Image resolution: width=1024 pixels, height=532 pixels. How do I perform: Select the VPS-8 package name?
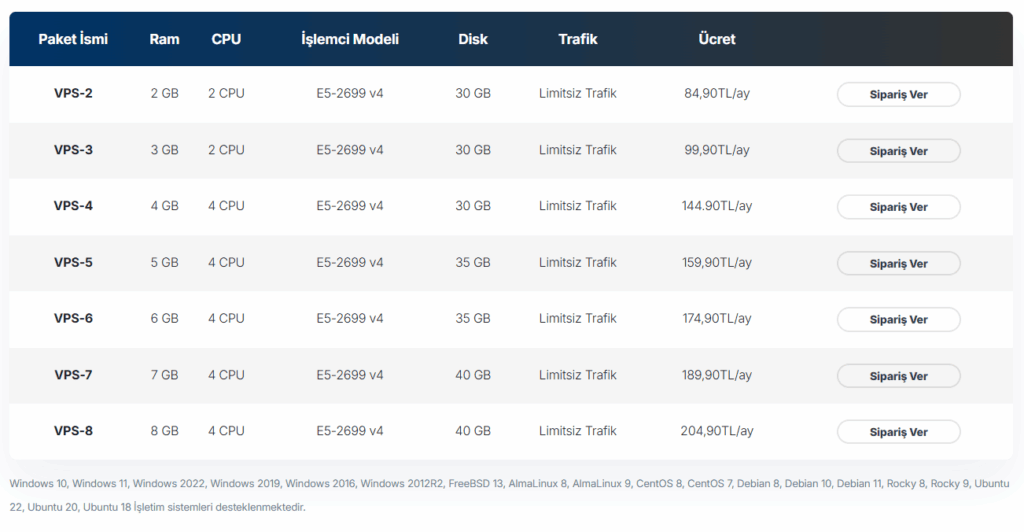73,431
